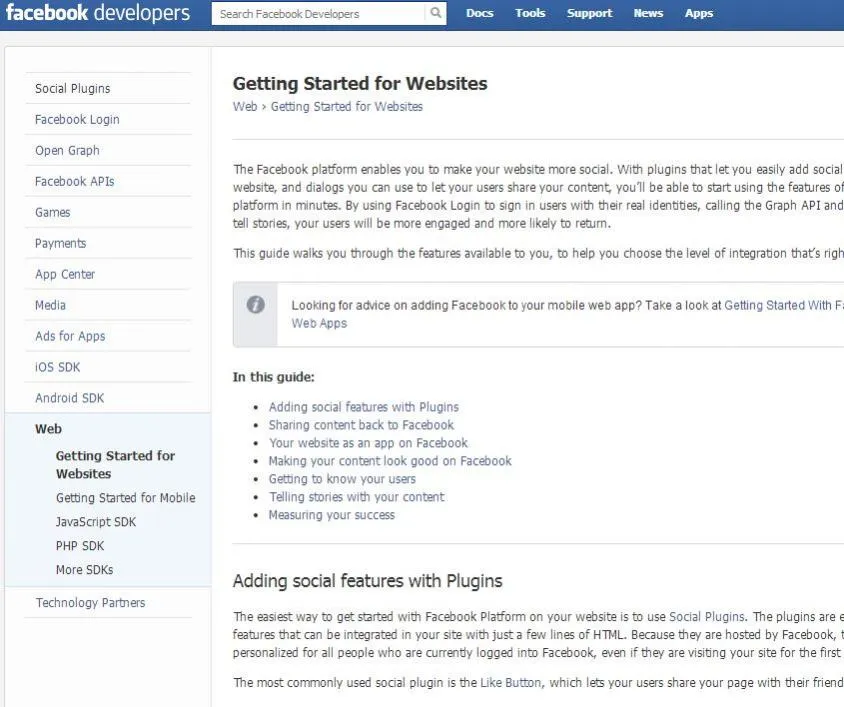Open the Apps menu

click(x=699, y=13)
